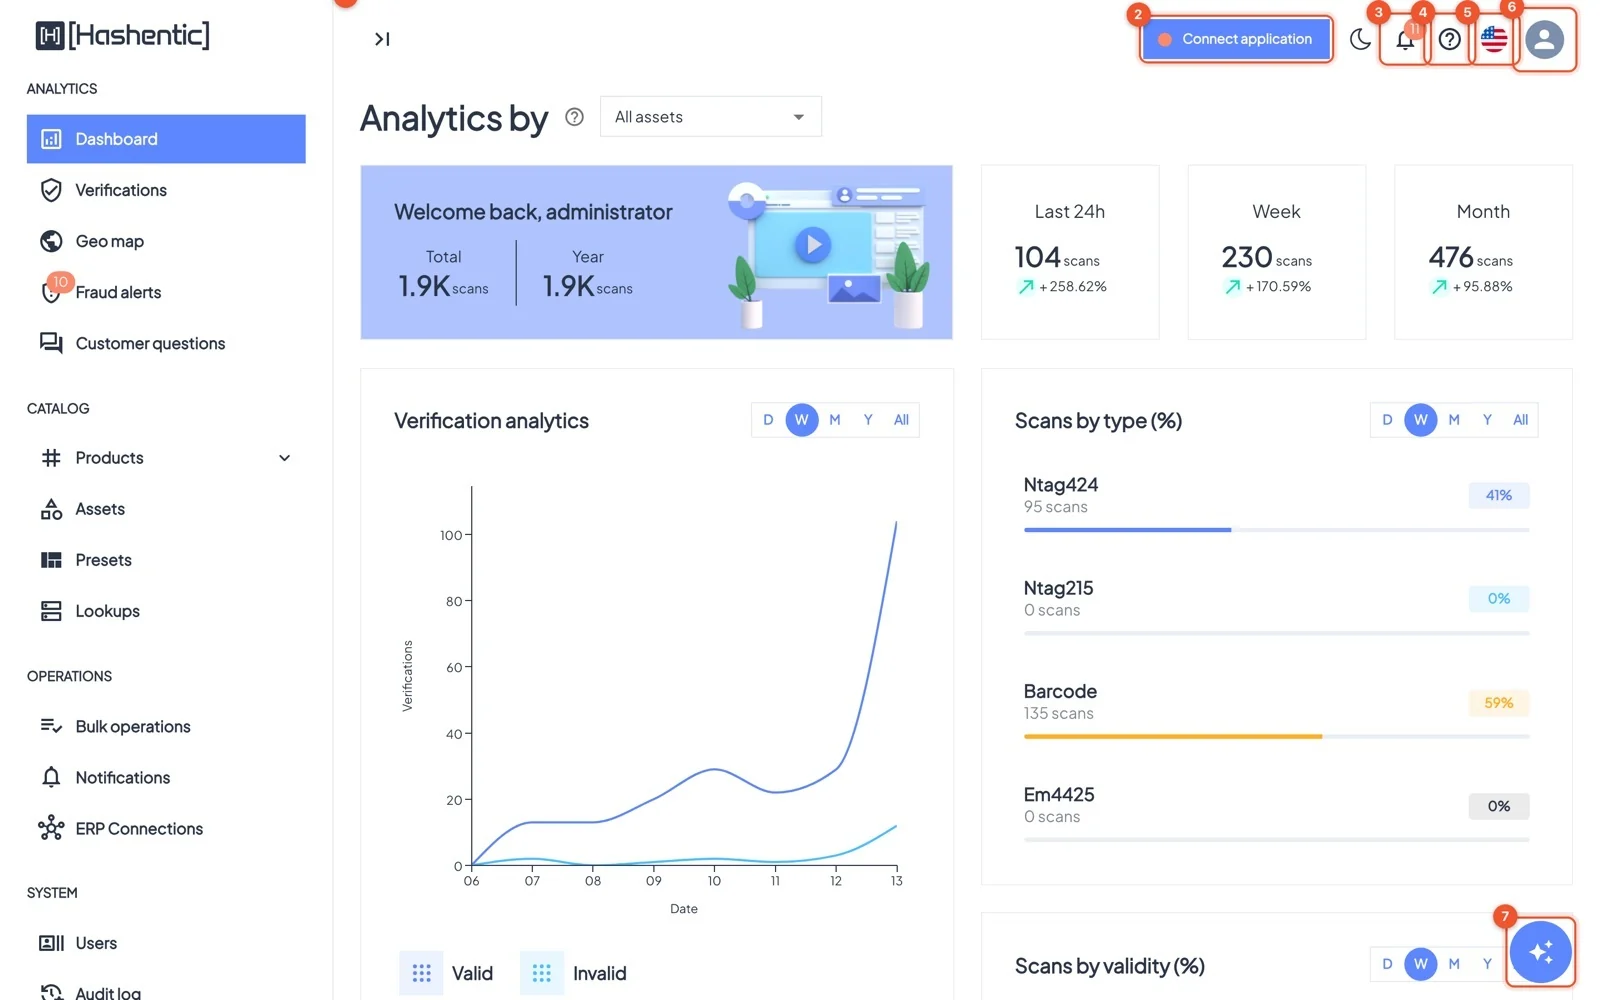The width and height of the screenshot is (1600, 1000).
Task: Click the Last 24h scans card
Action: [x=1070, y=252]
